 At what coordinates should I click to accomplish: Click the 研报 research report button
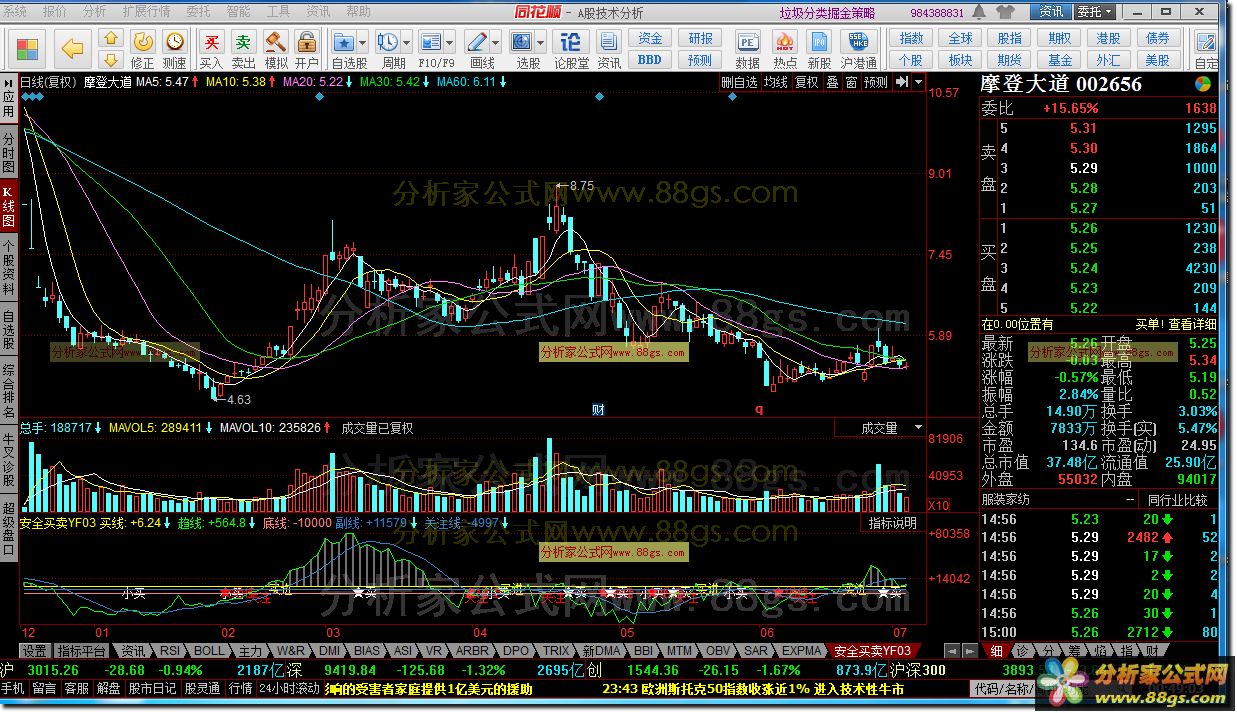coord(701,38)
